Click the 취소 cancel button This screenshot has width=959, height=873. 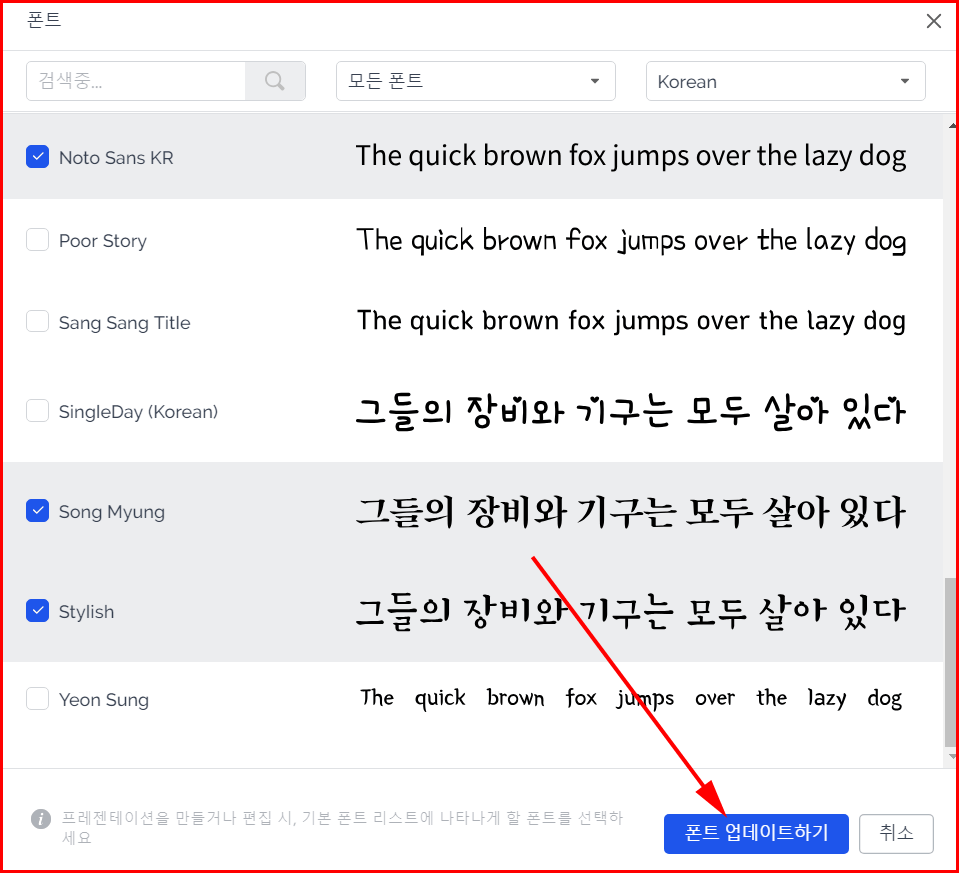896,833
